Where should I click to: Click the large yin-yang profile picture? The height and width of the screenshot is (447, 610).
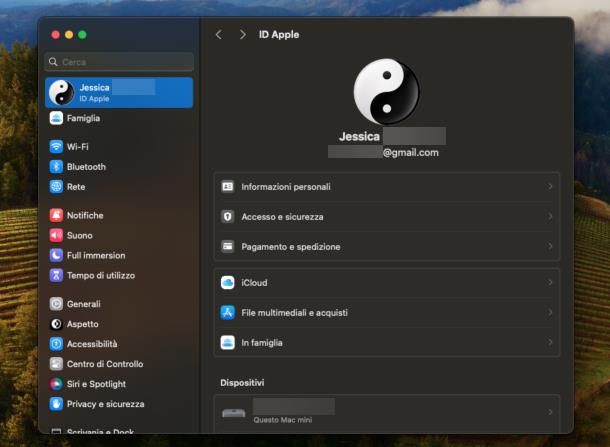pos(386,91)
